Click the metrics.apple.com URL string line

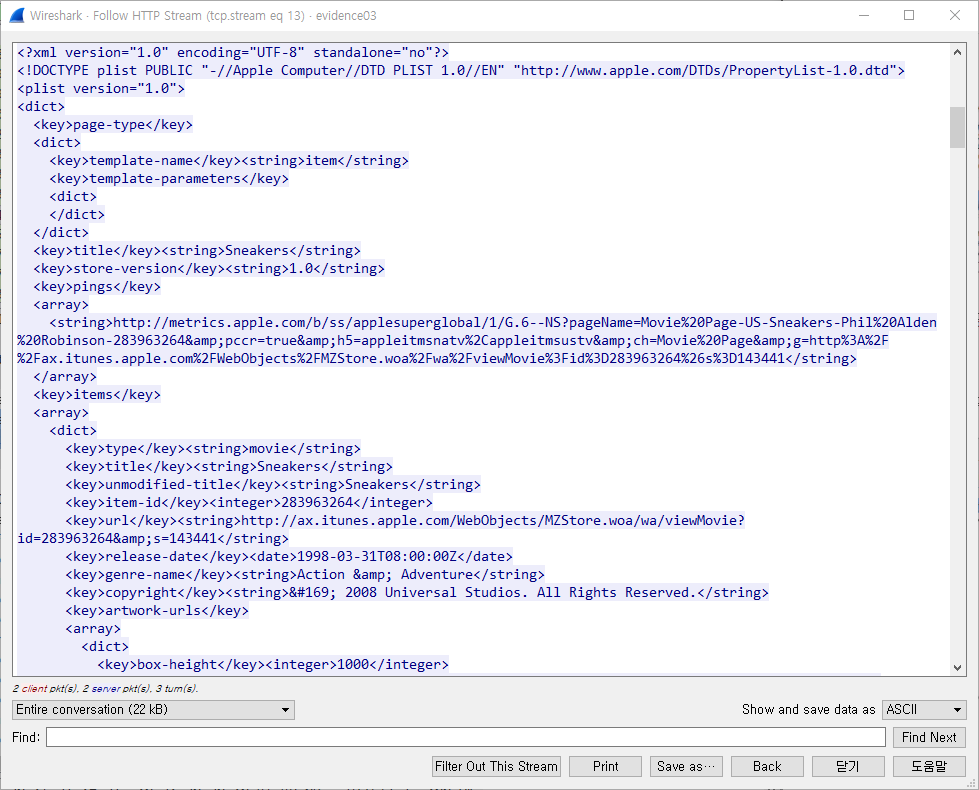click(493, 322)
